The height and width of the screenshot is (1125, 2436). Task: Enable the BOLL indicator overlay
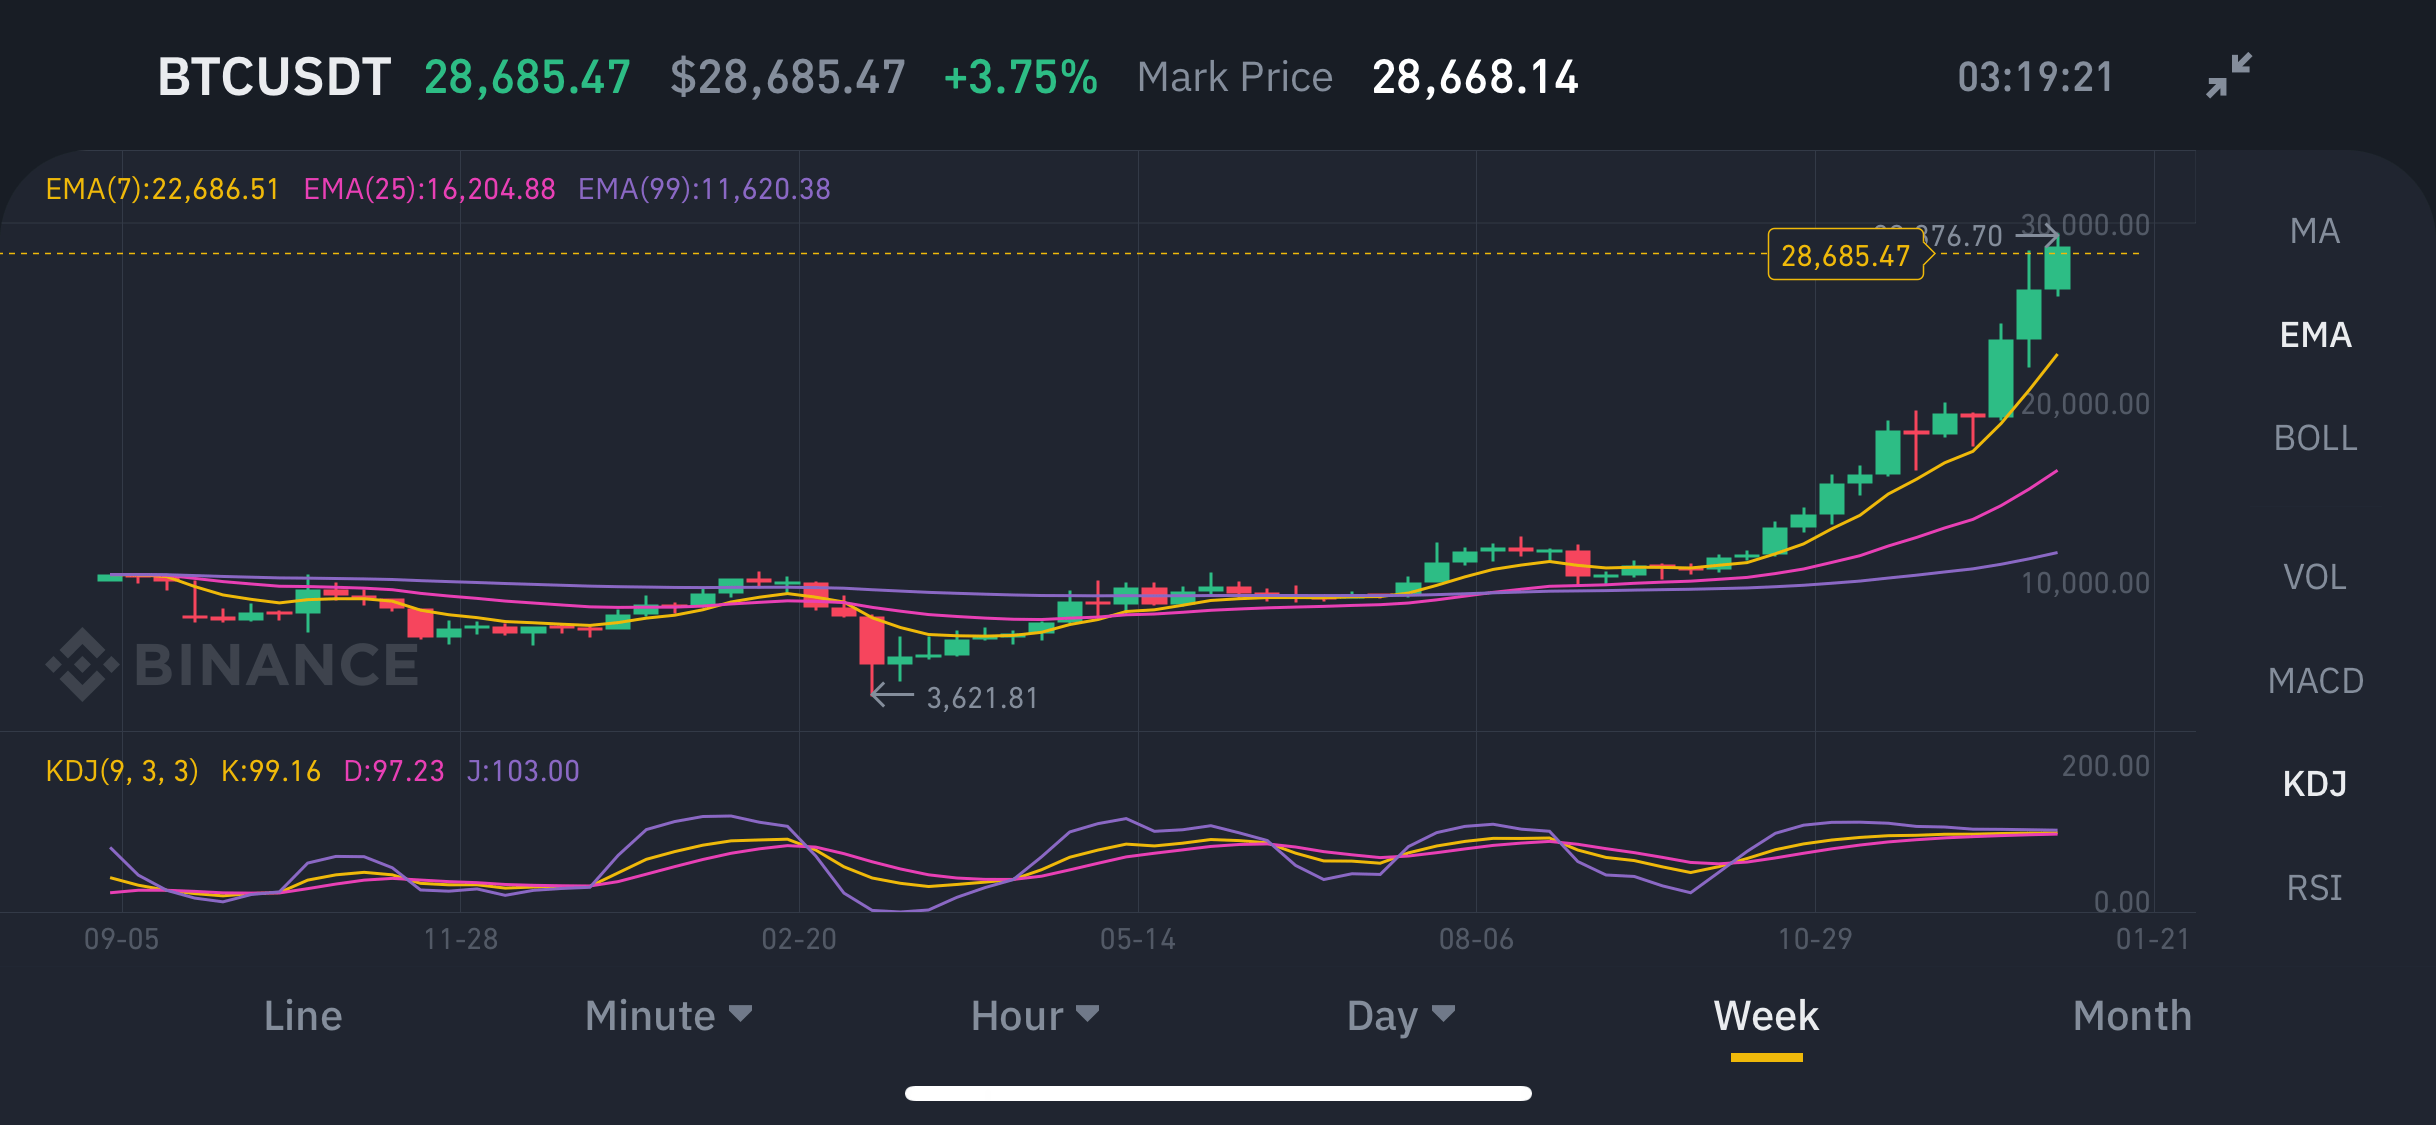tap(2315, 438)
